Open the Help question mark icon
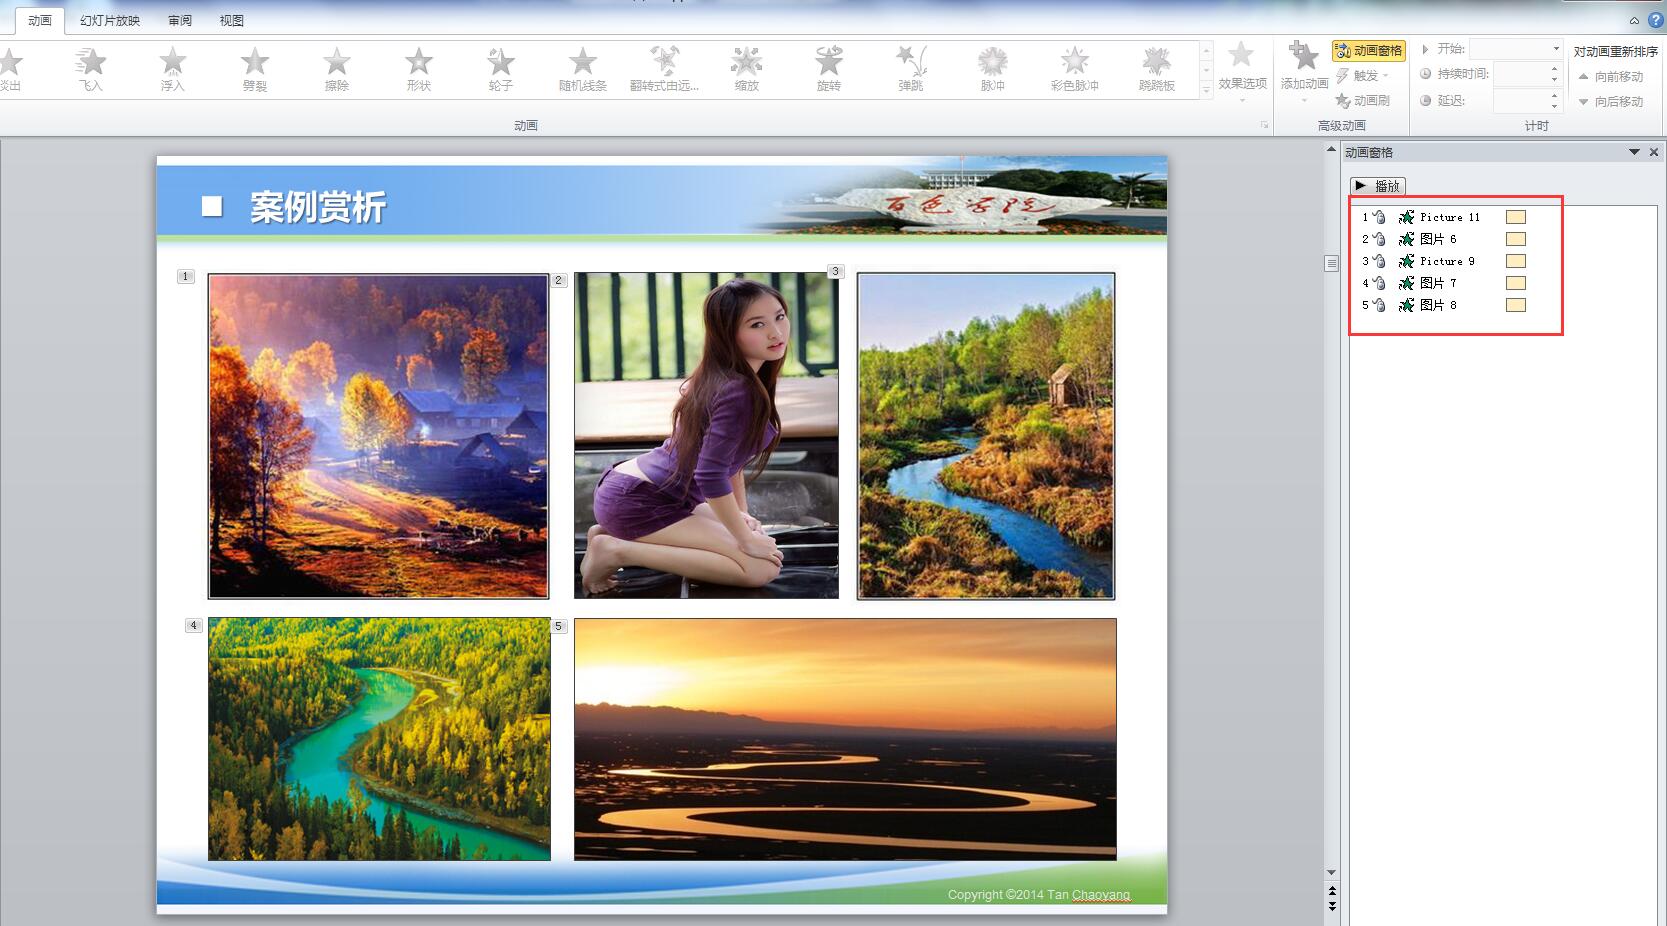The image size is (1667, 926). (x=1656, y=20)
